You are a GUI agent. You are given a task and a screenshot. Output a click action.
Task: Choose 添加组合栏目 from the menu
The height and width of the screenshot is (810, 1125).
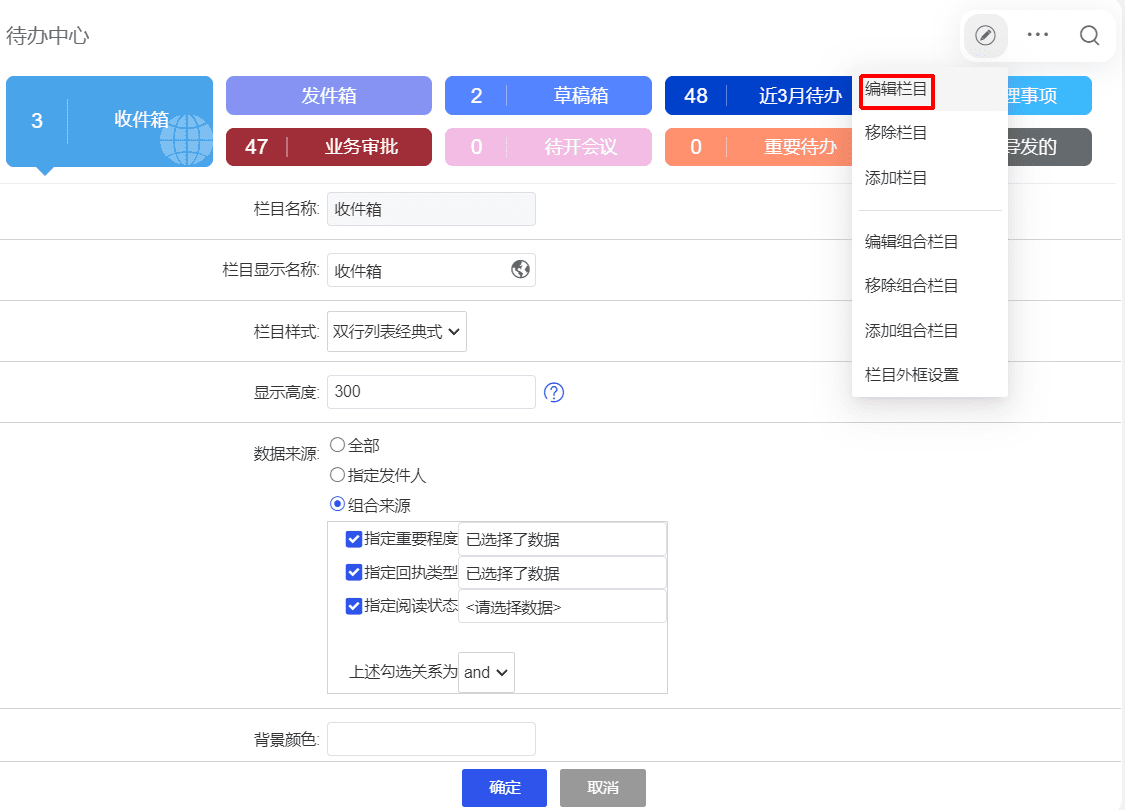tap(912, 331)
